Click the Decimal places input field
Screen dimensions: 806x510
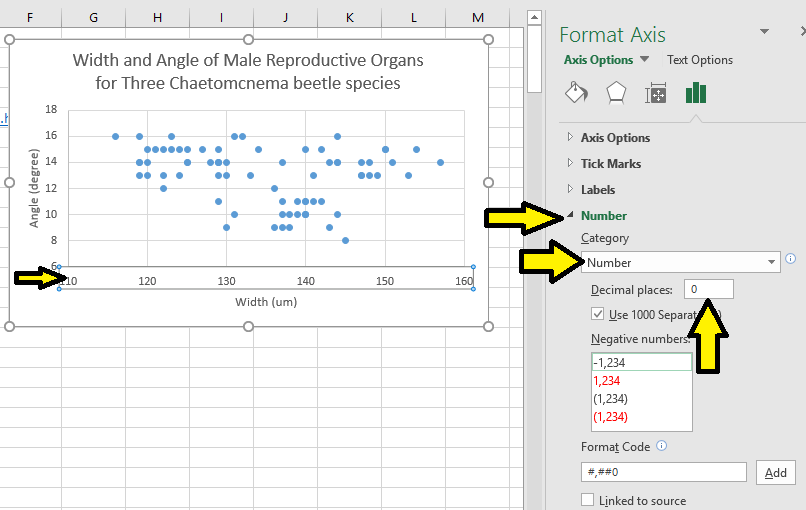(708, 289)
